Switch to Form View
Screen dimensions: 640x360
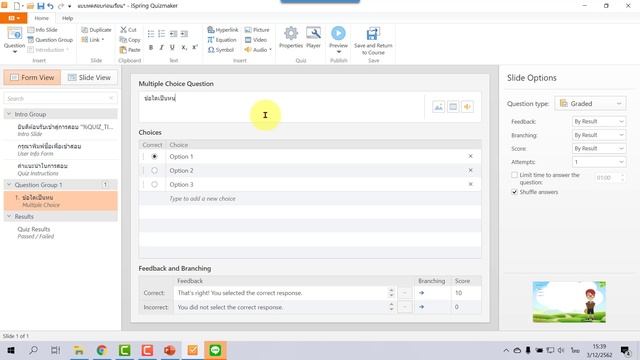(x=32, y=78)
